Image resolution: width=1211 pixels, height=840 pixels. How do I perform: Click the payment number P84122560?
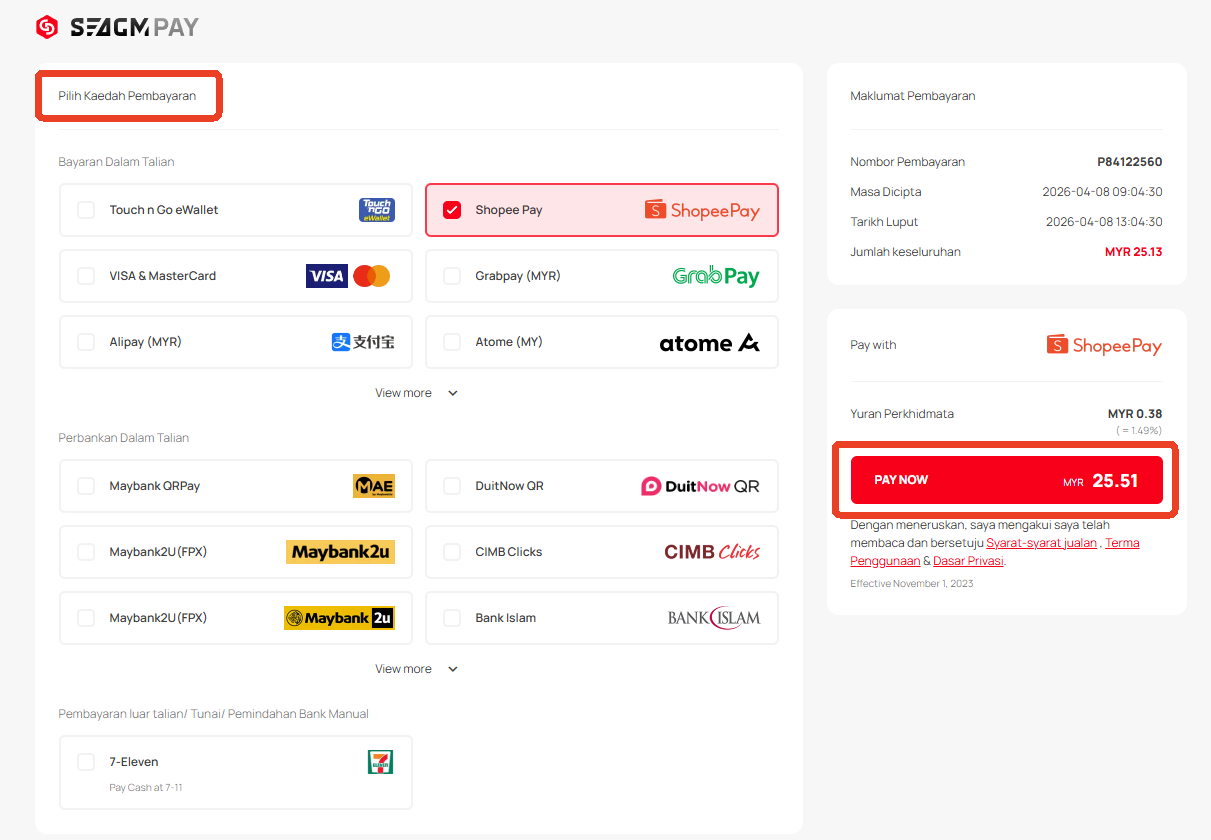point(1129,162)
